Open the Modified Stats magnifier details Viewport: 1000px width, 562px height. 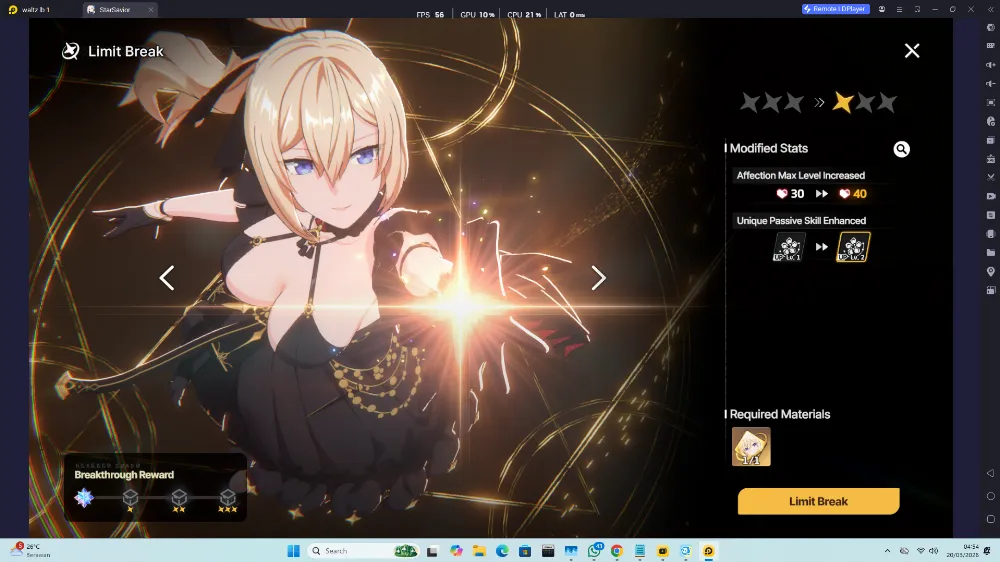click(901, 149)
